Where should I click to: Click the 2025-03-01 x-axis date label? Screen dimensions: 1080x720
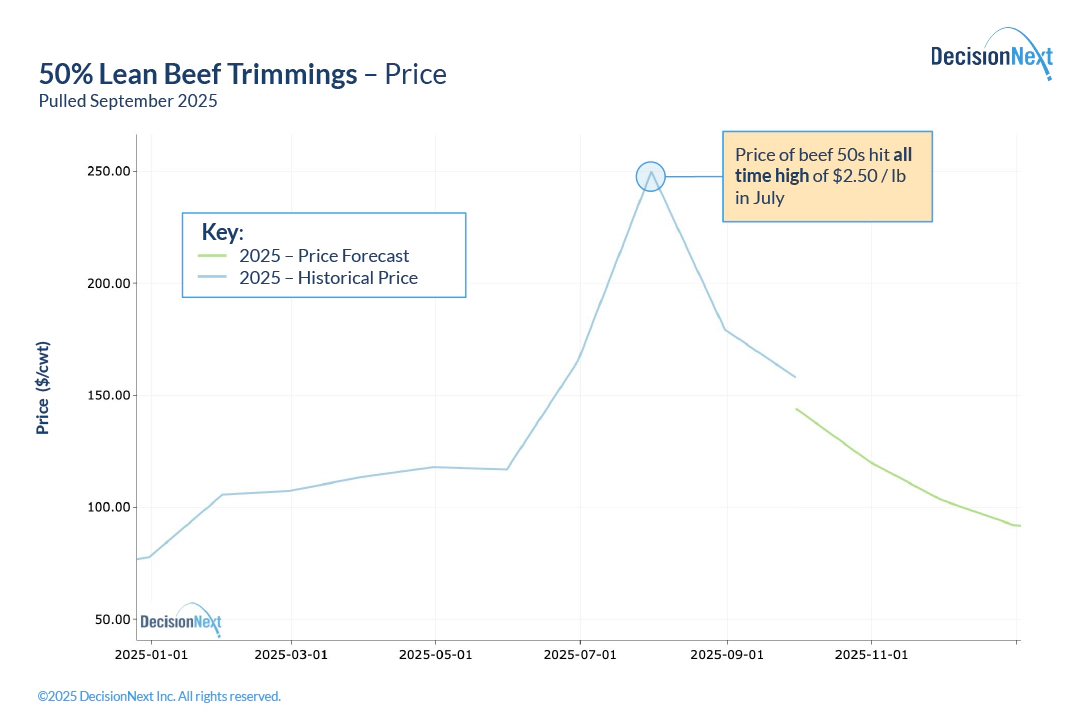[291, 655]
